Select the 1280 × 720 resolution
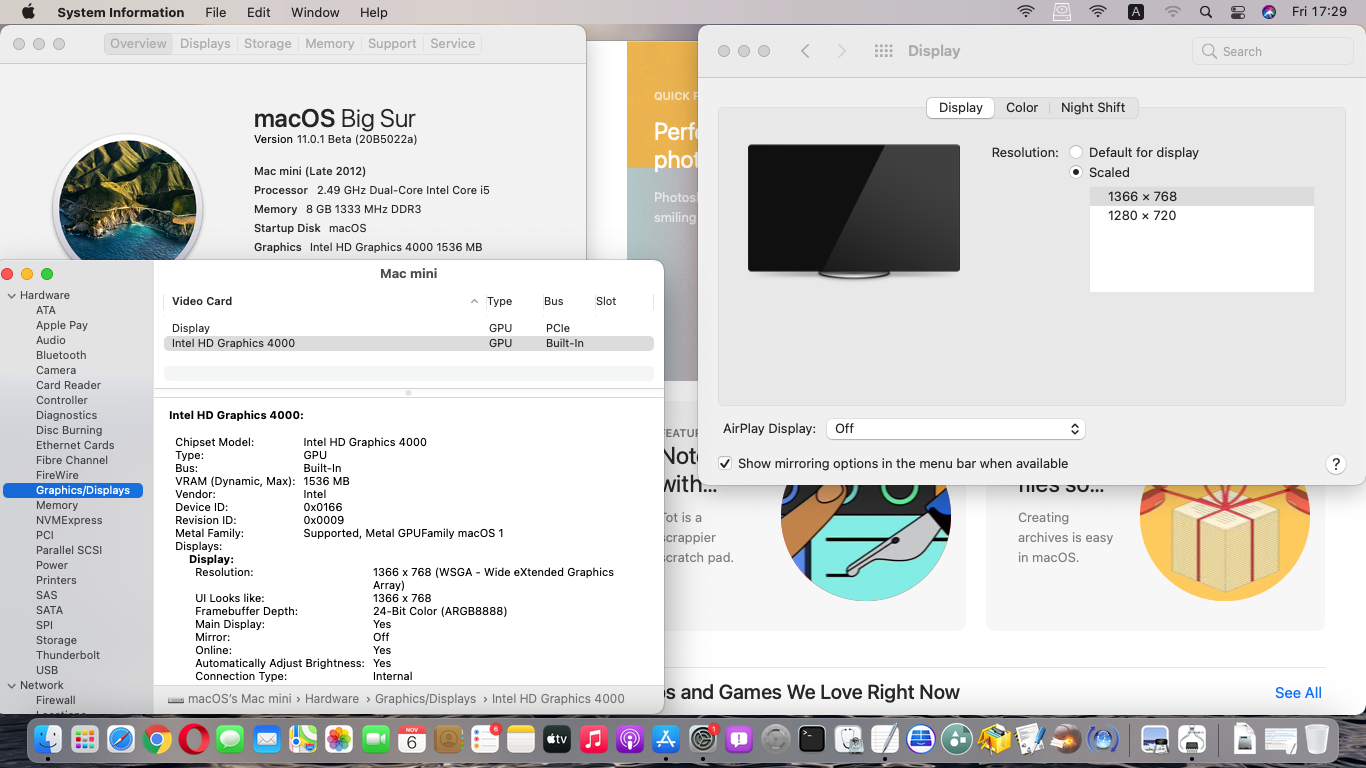1366x768 pixels. pos(1201,215)
